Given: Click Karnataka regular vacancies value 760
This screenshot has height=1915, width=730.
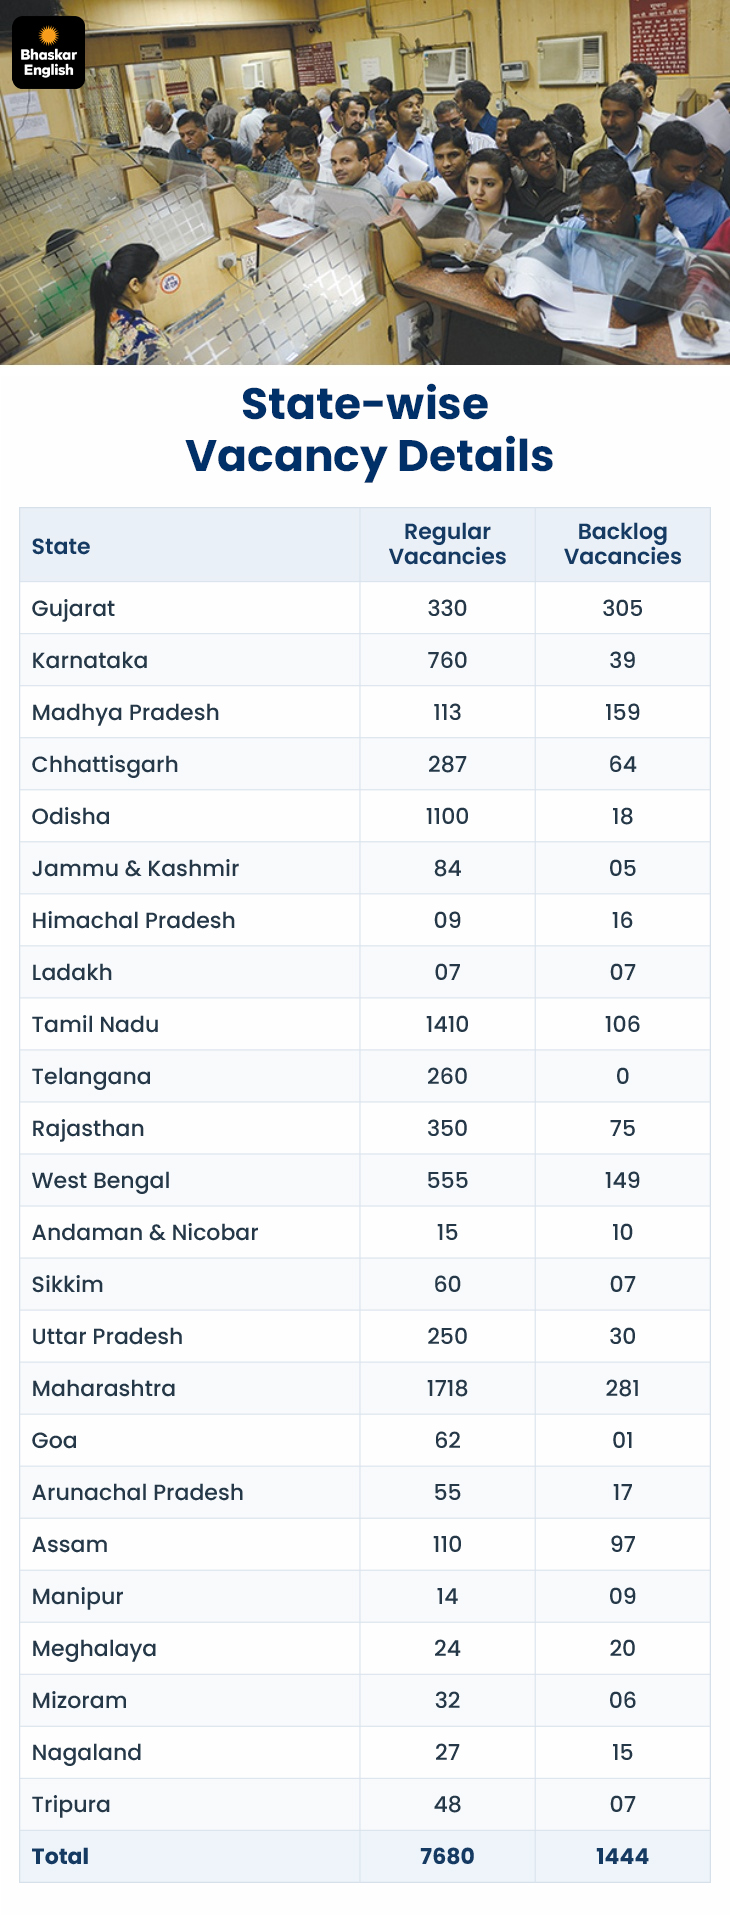Looking at the screenshot, I should (x=447, y=660).
